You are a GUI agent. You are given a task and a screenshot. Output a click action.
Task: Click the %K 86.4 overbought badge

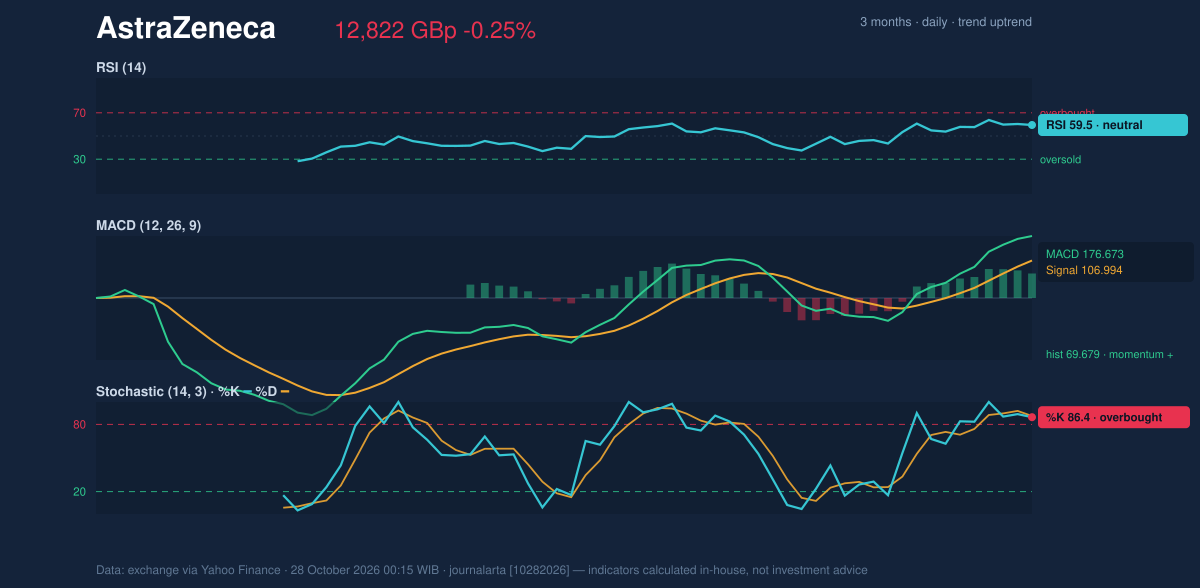click(x=1114, y=417)
